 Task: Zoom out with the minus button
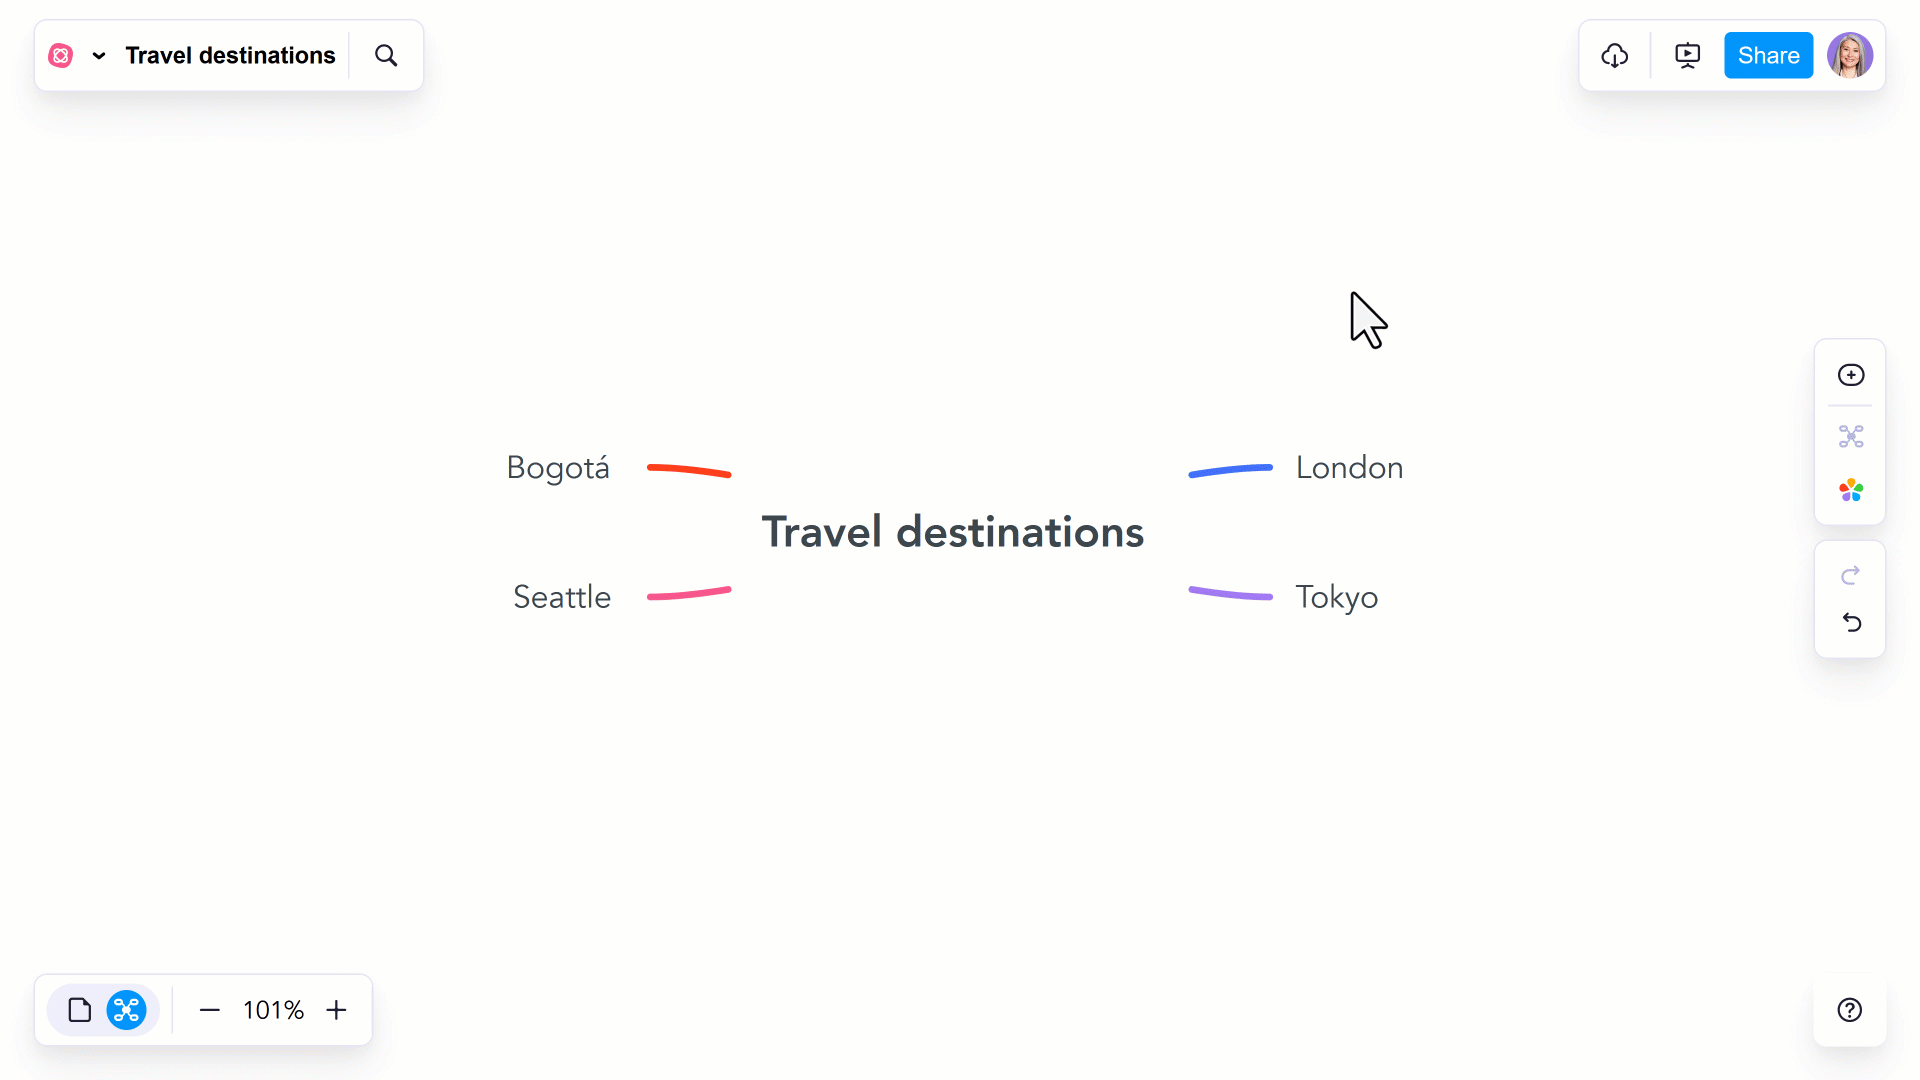tap(209, 1010)
